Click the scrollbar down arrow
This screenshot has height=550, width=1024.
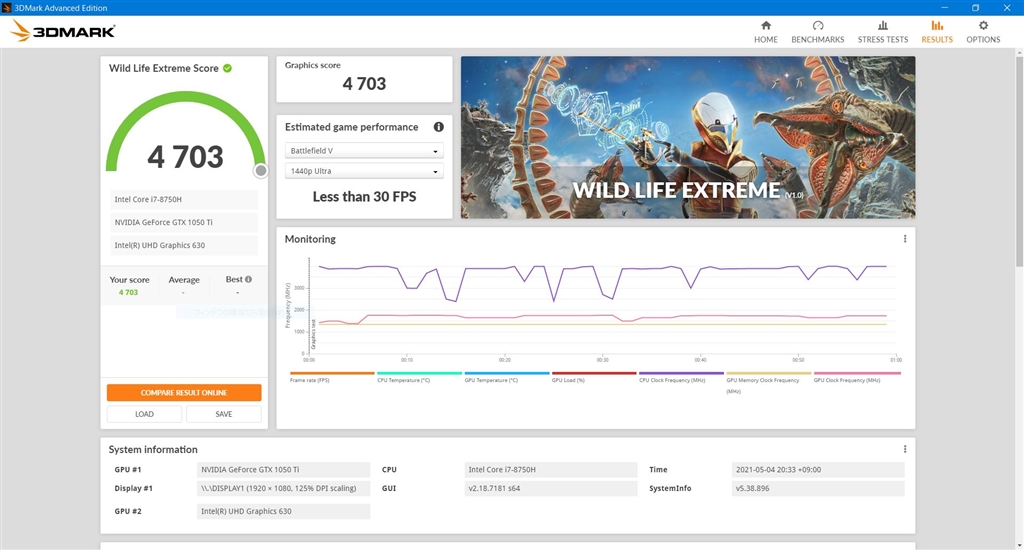click(1019, 544)
